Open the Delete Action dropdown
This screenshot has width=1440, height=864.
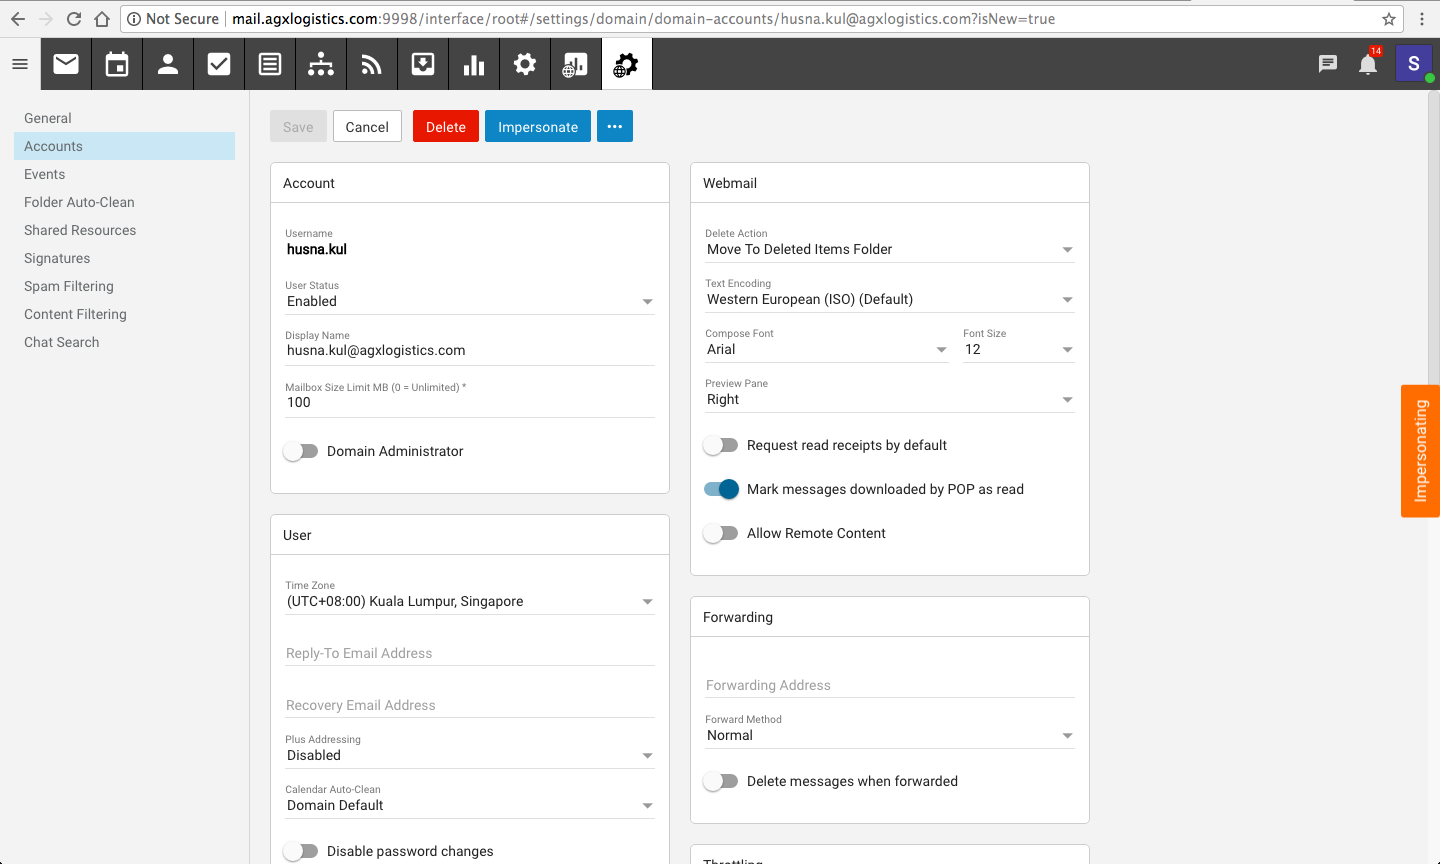tap(889, 249)
